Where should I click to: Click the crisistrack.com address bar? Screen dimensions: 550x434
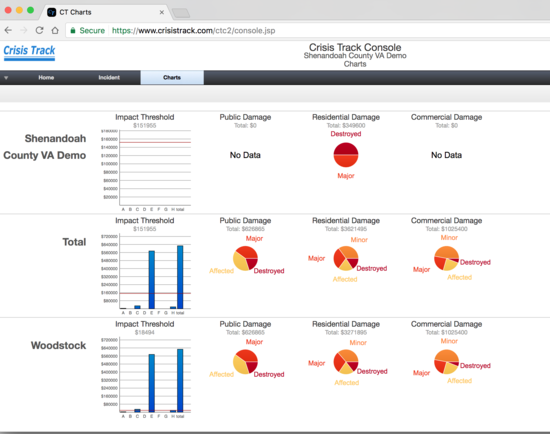pyautogui.click(x=309, y=31)
